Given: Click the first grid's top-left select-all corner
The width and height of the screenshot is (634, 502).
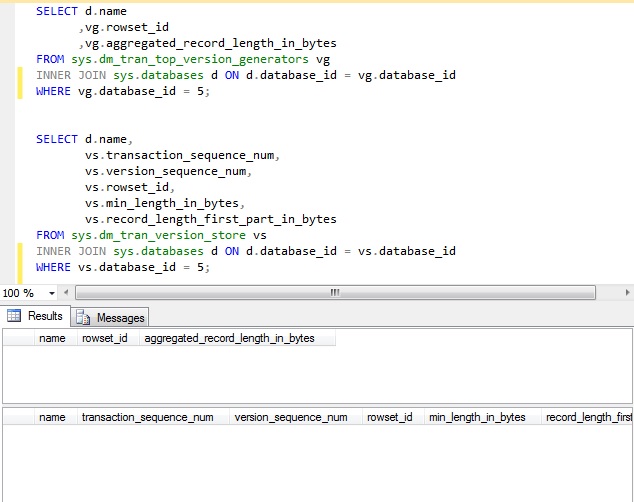Looking at the screenshot, I should tap(17, 338).
